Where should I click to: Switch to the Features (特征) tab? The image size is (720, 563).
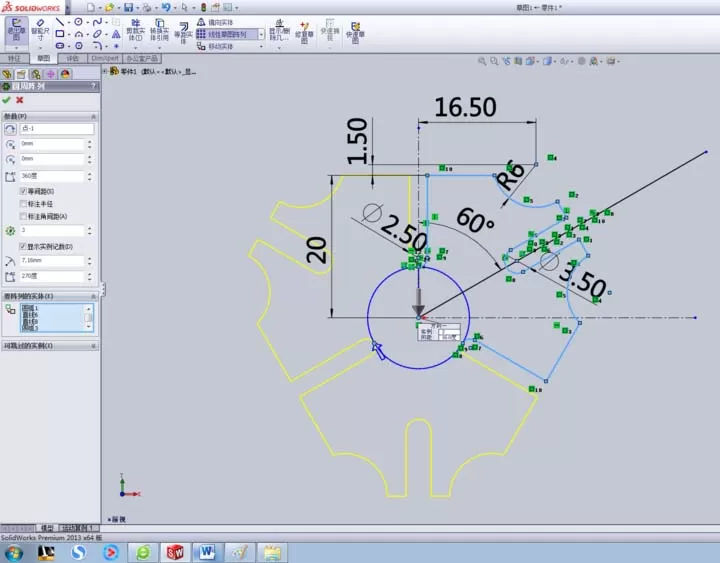click(x=15, y=58)
